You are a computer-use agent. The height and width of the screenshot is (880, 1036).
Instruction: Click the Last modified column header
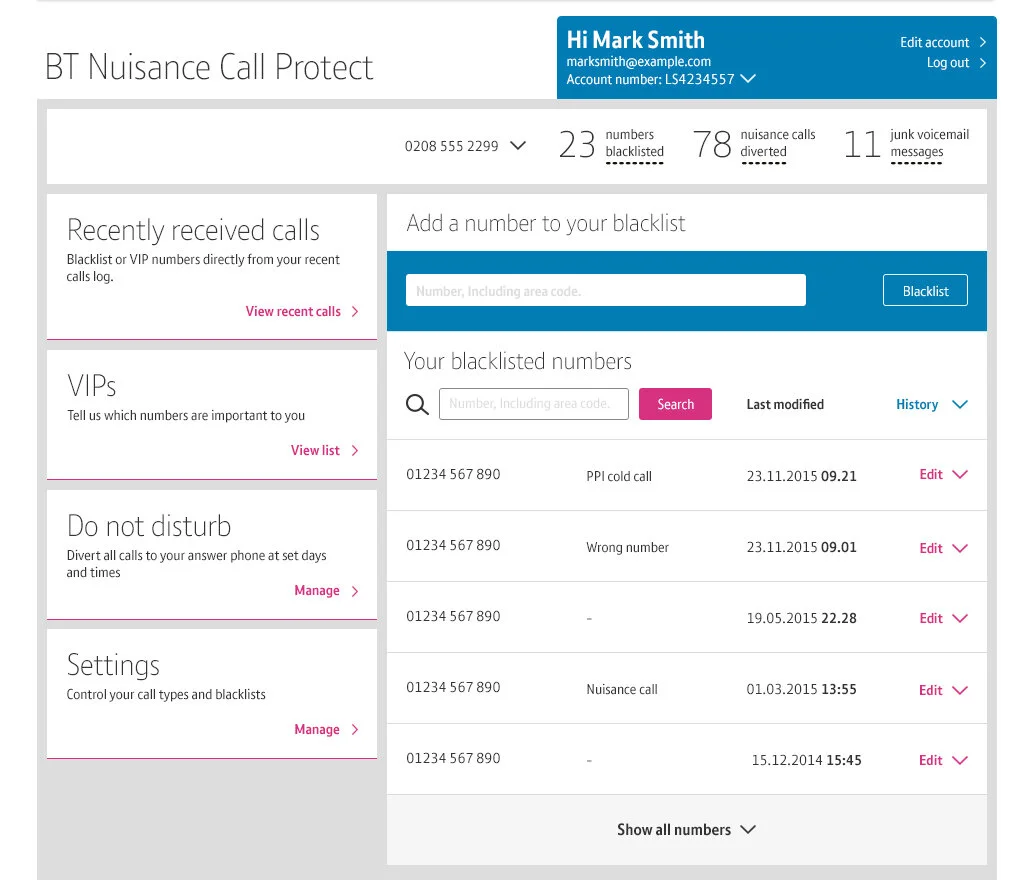(785, 404)
